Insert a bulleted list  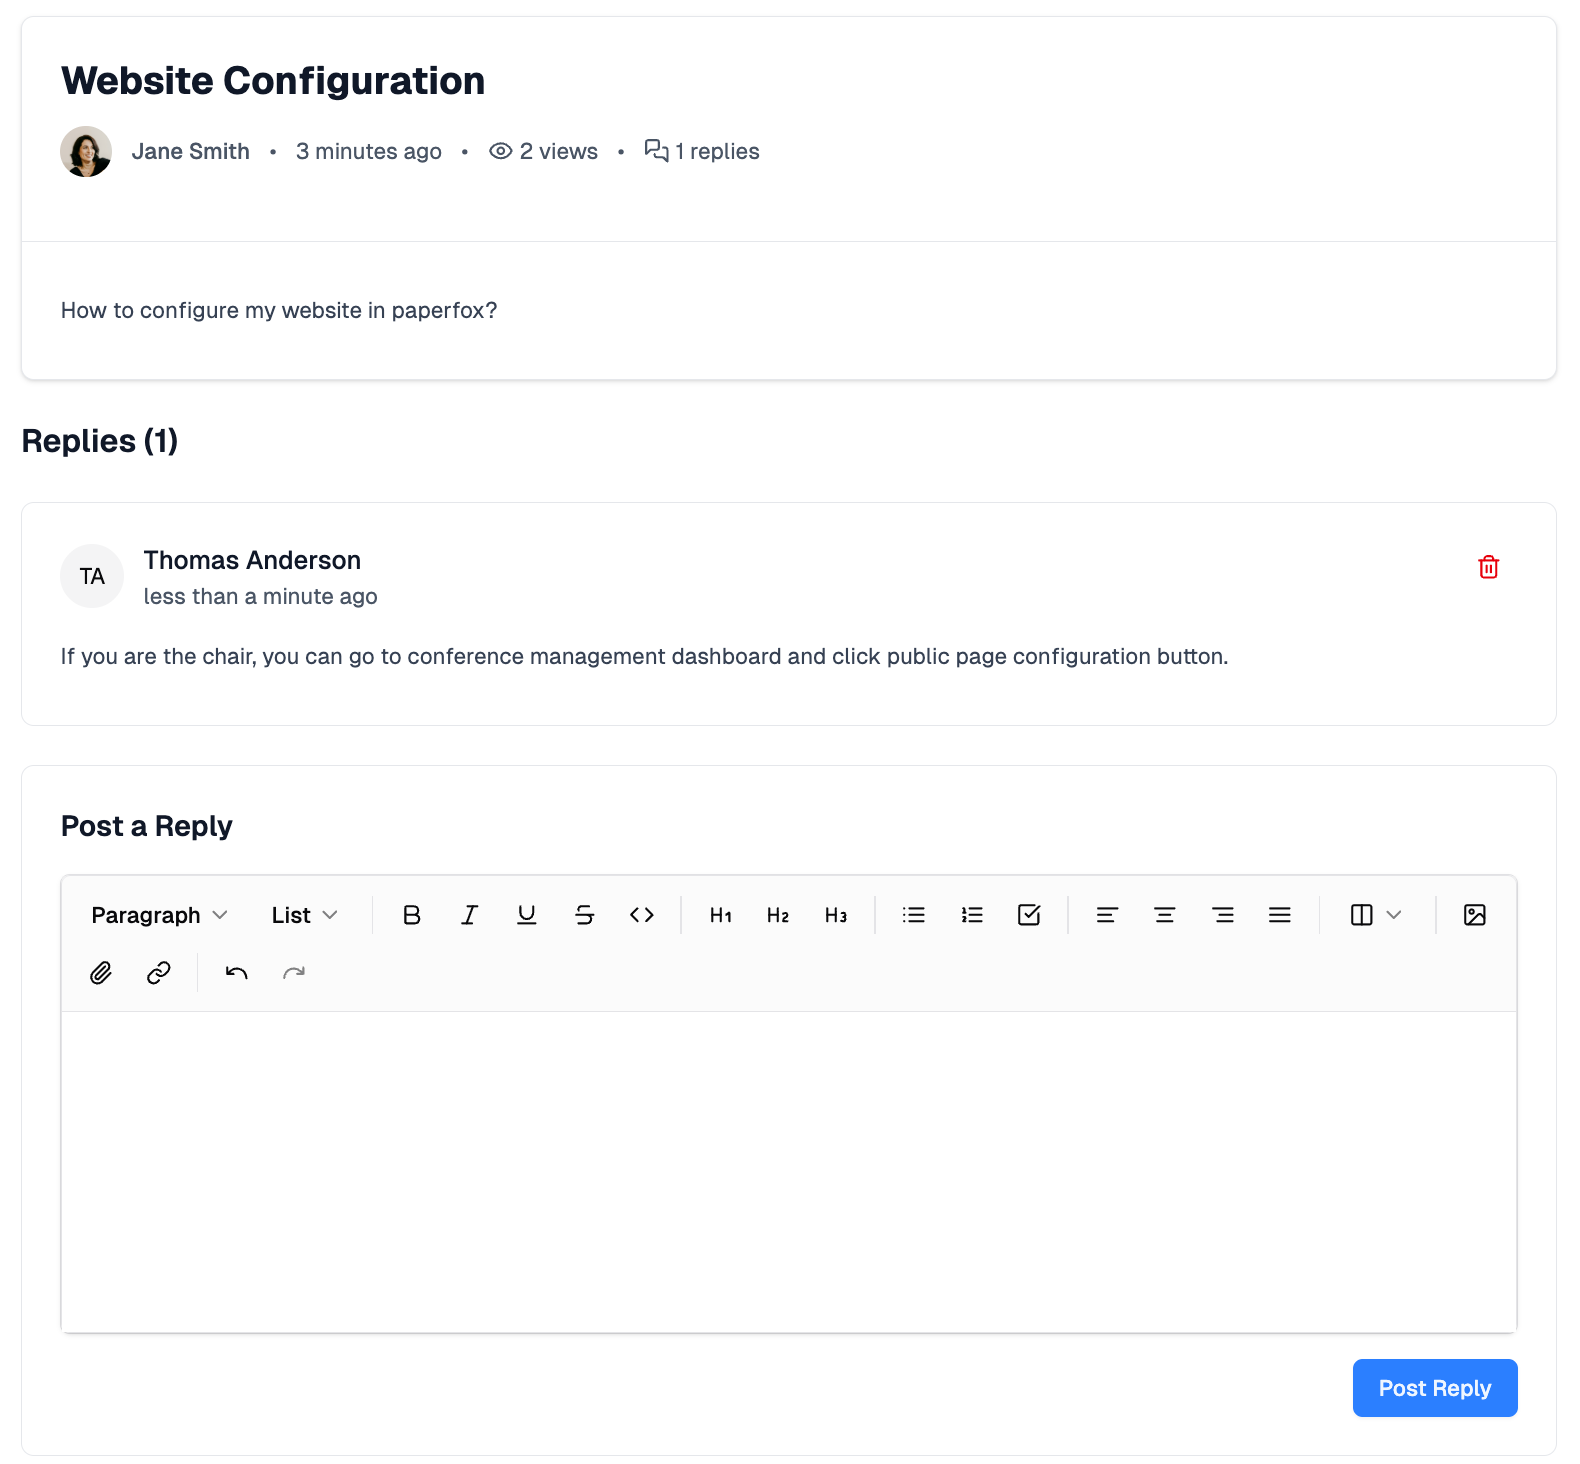(x=913, y=915)
